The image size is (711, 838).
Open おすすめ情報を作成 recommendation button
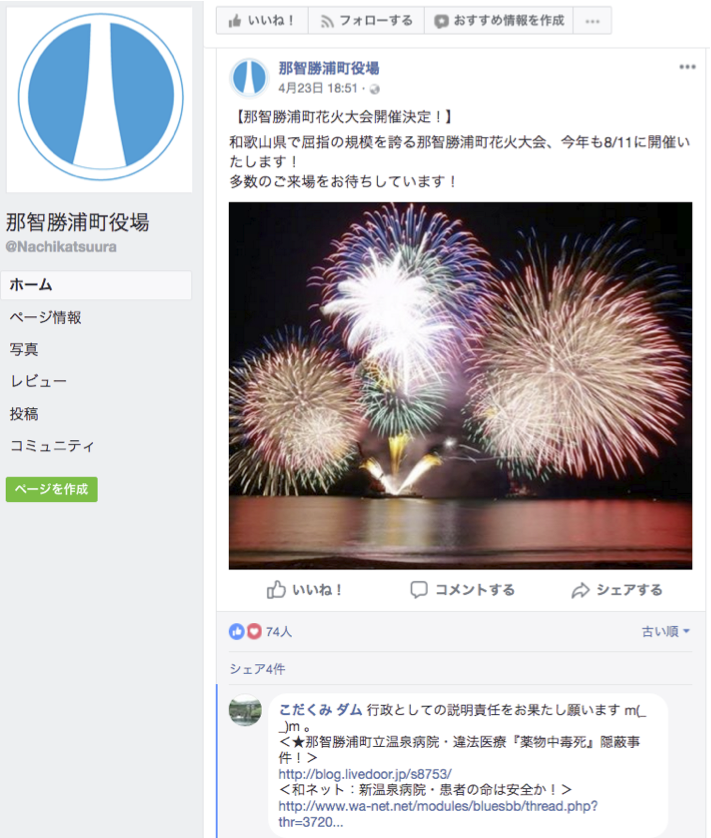coord(499,21)
